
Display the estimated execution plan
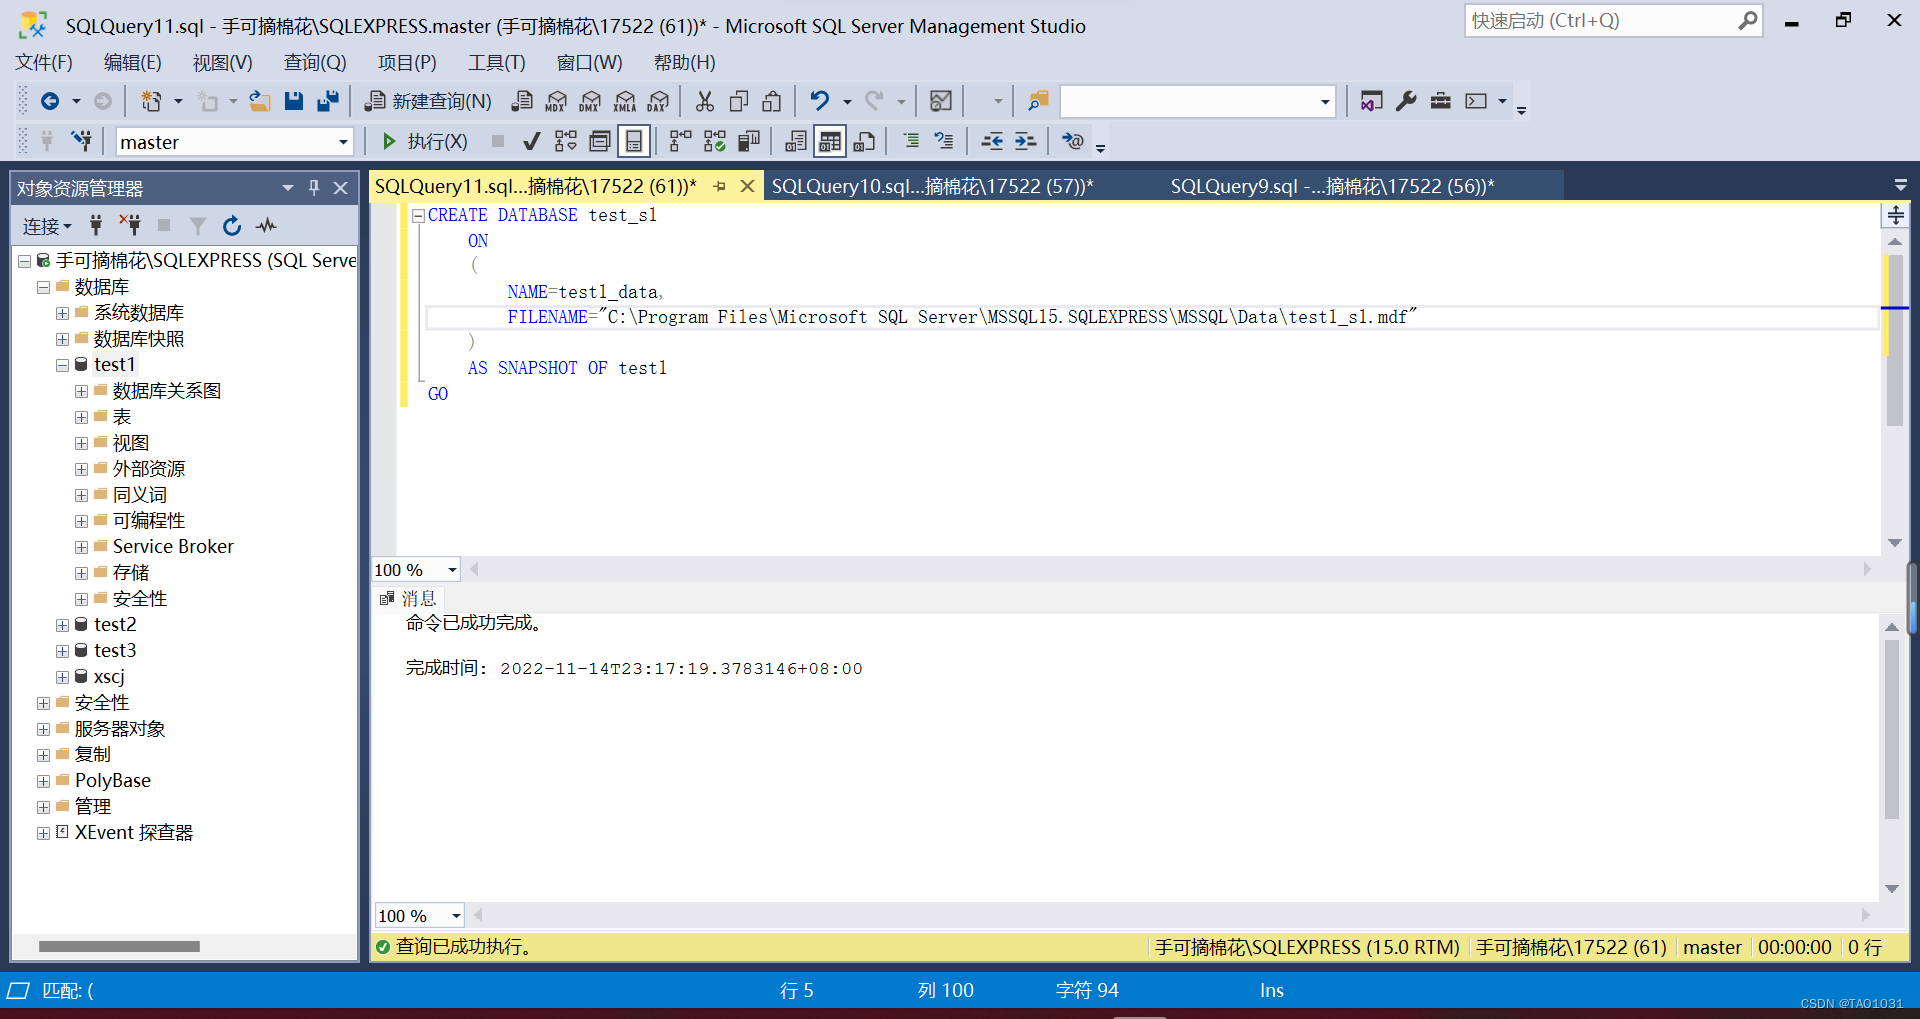(565, 141)
